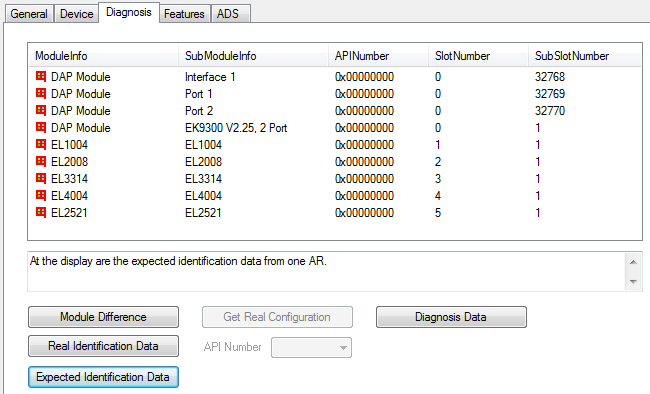Click EL2521 in the SubModuleInfo column
The image size is (650, 394).
(x=203, y=213)
